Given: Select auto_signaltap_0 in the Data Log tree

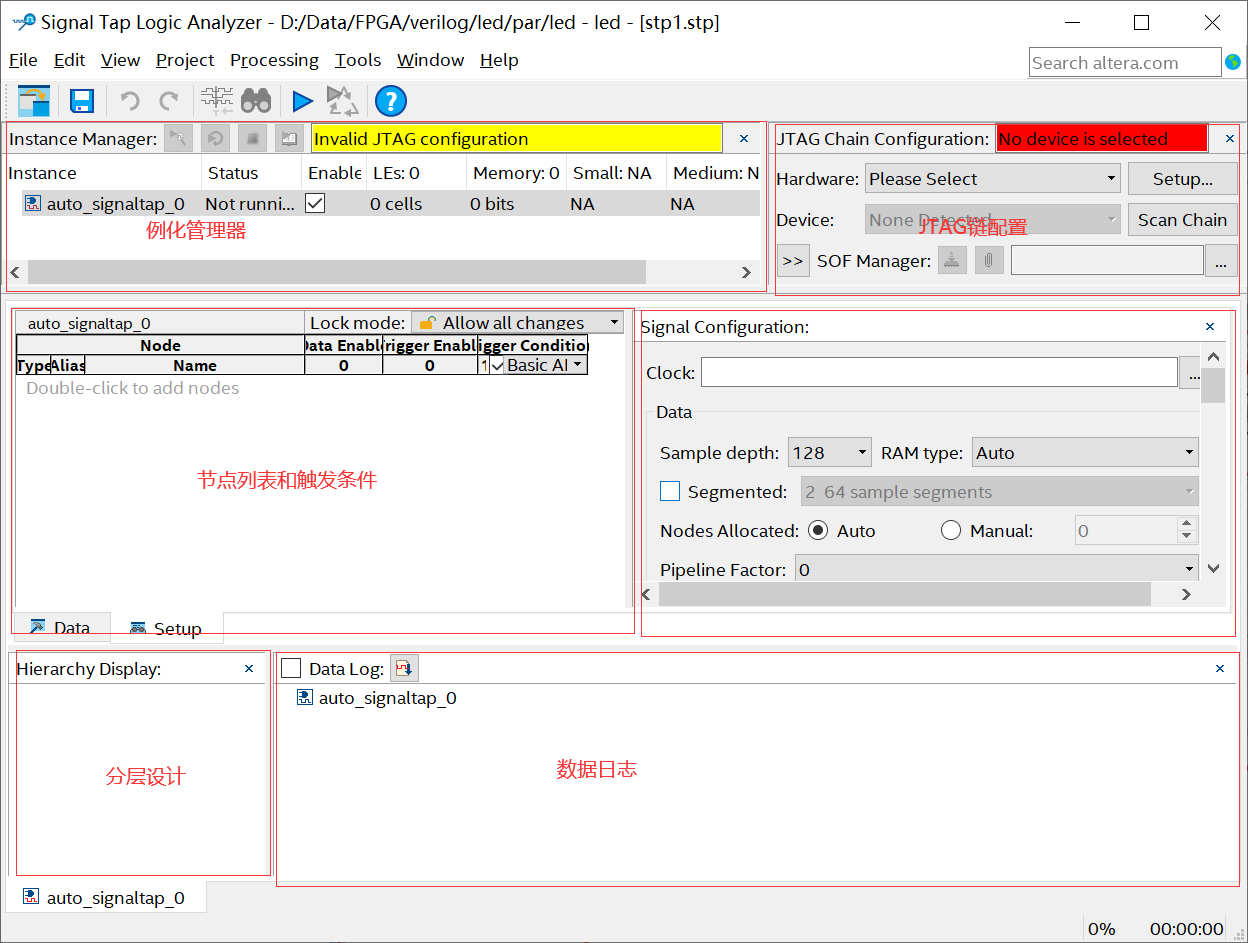Looking at the screenshot, I should click(377, 698).
